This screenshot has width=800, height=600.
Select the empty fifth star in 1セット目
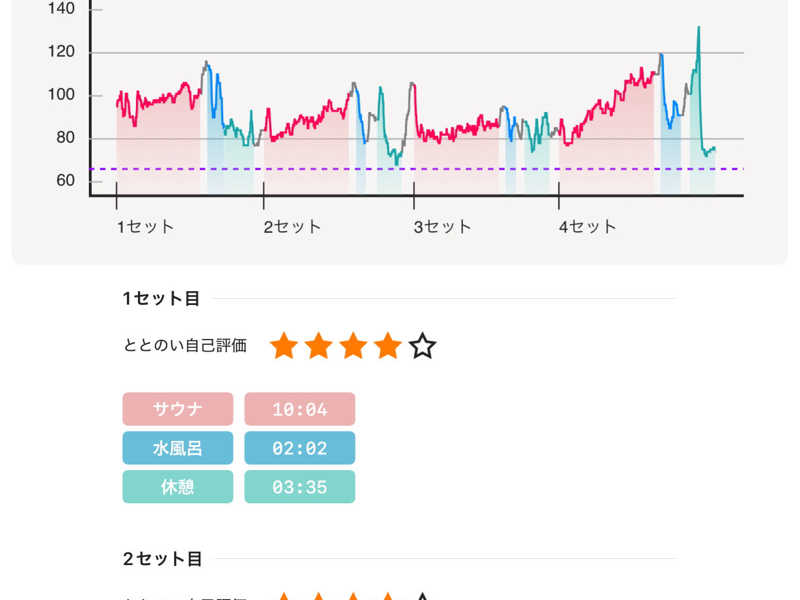tap(423, 347)
